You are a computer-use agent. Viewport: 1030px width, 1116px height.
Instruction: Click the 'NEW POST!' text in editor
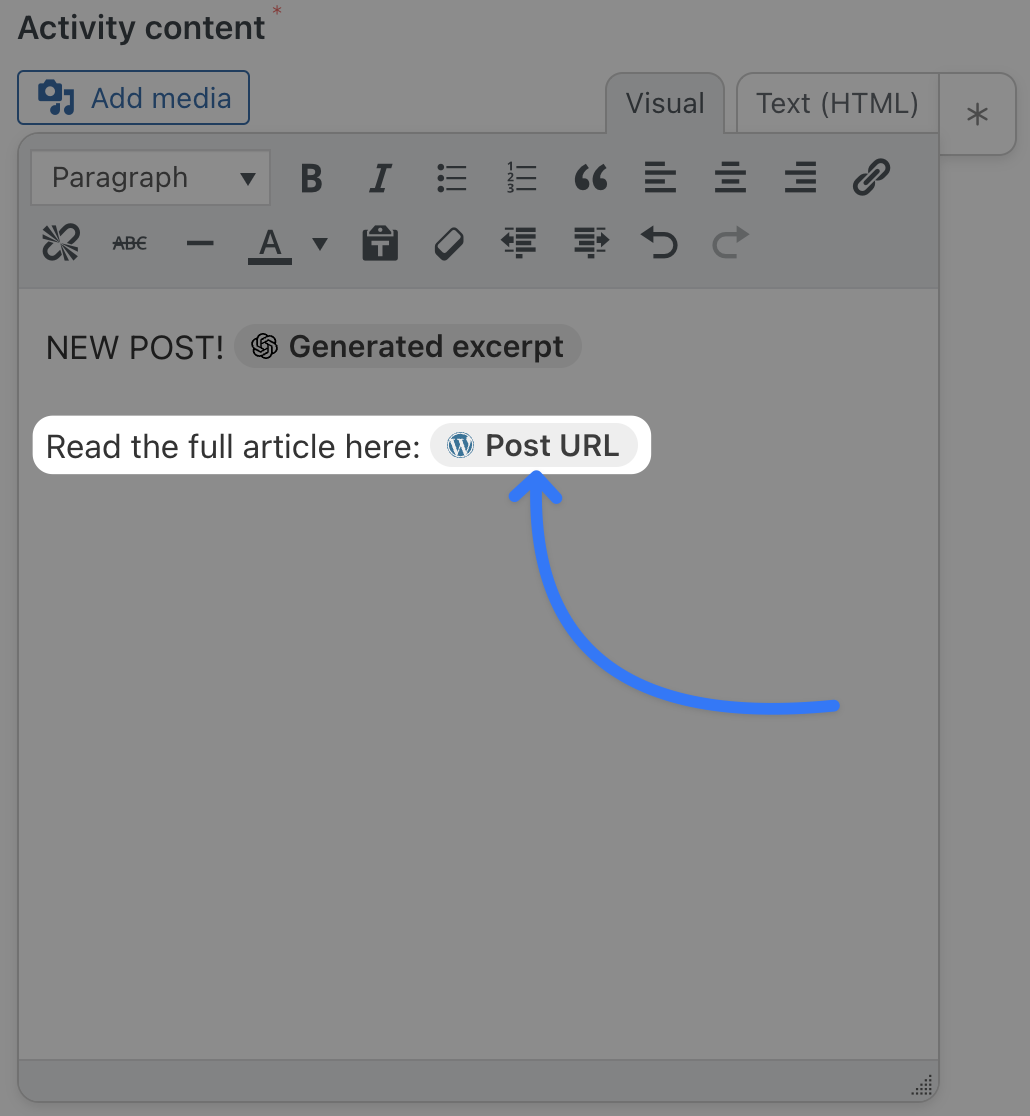point(135,348)
